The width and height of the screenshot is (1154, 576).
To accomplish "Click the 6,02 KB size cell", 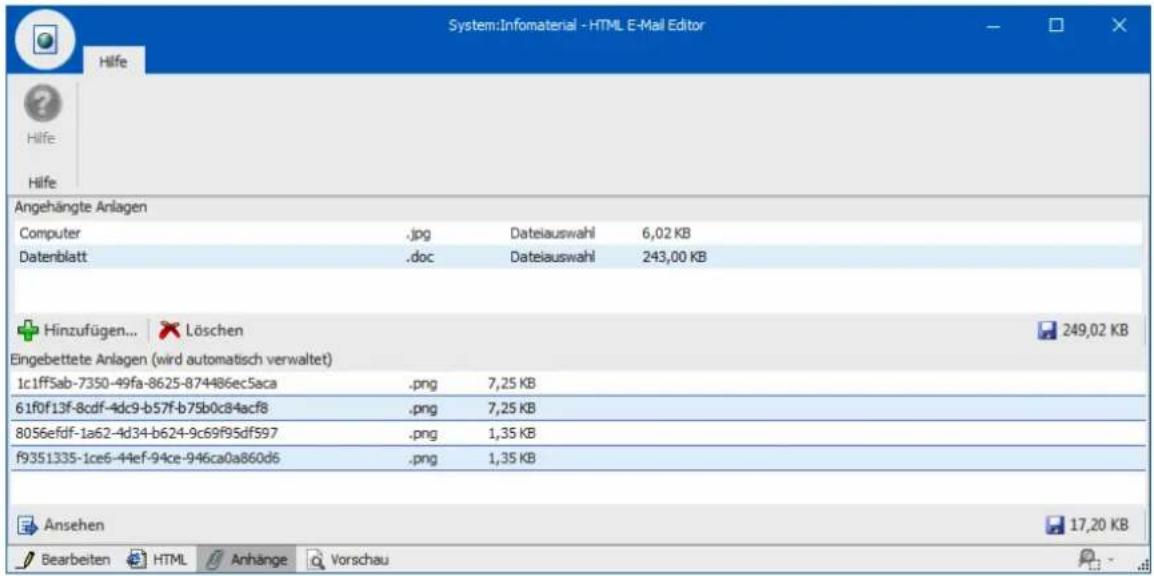I will 666,233.
